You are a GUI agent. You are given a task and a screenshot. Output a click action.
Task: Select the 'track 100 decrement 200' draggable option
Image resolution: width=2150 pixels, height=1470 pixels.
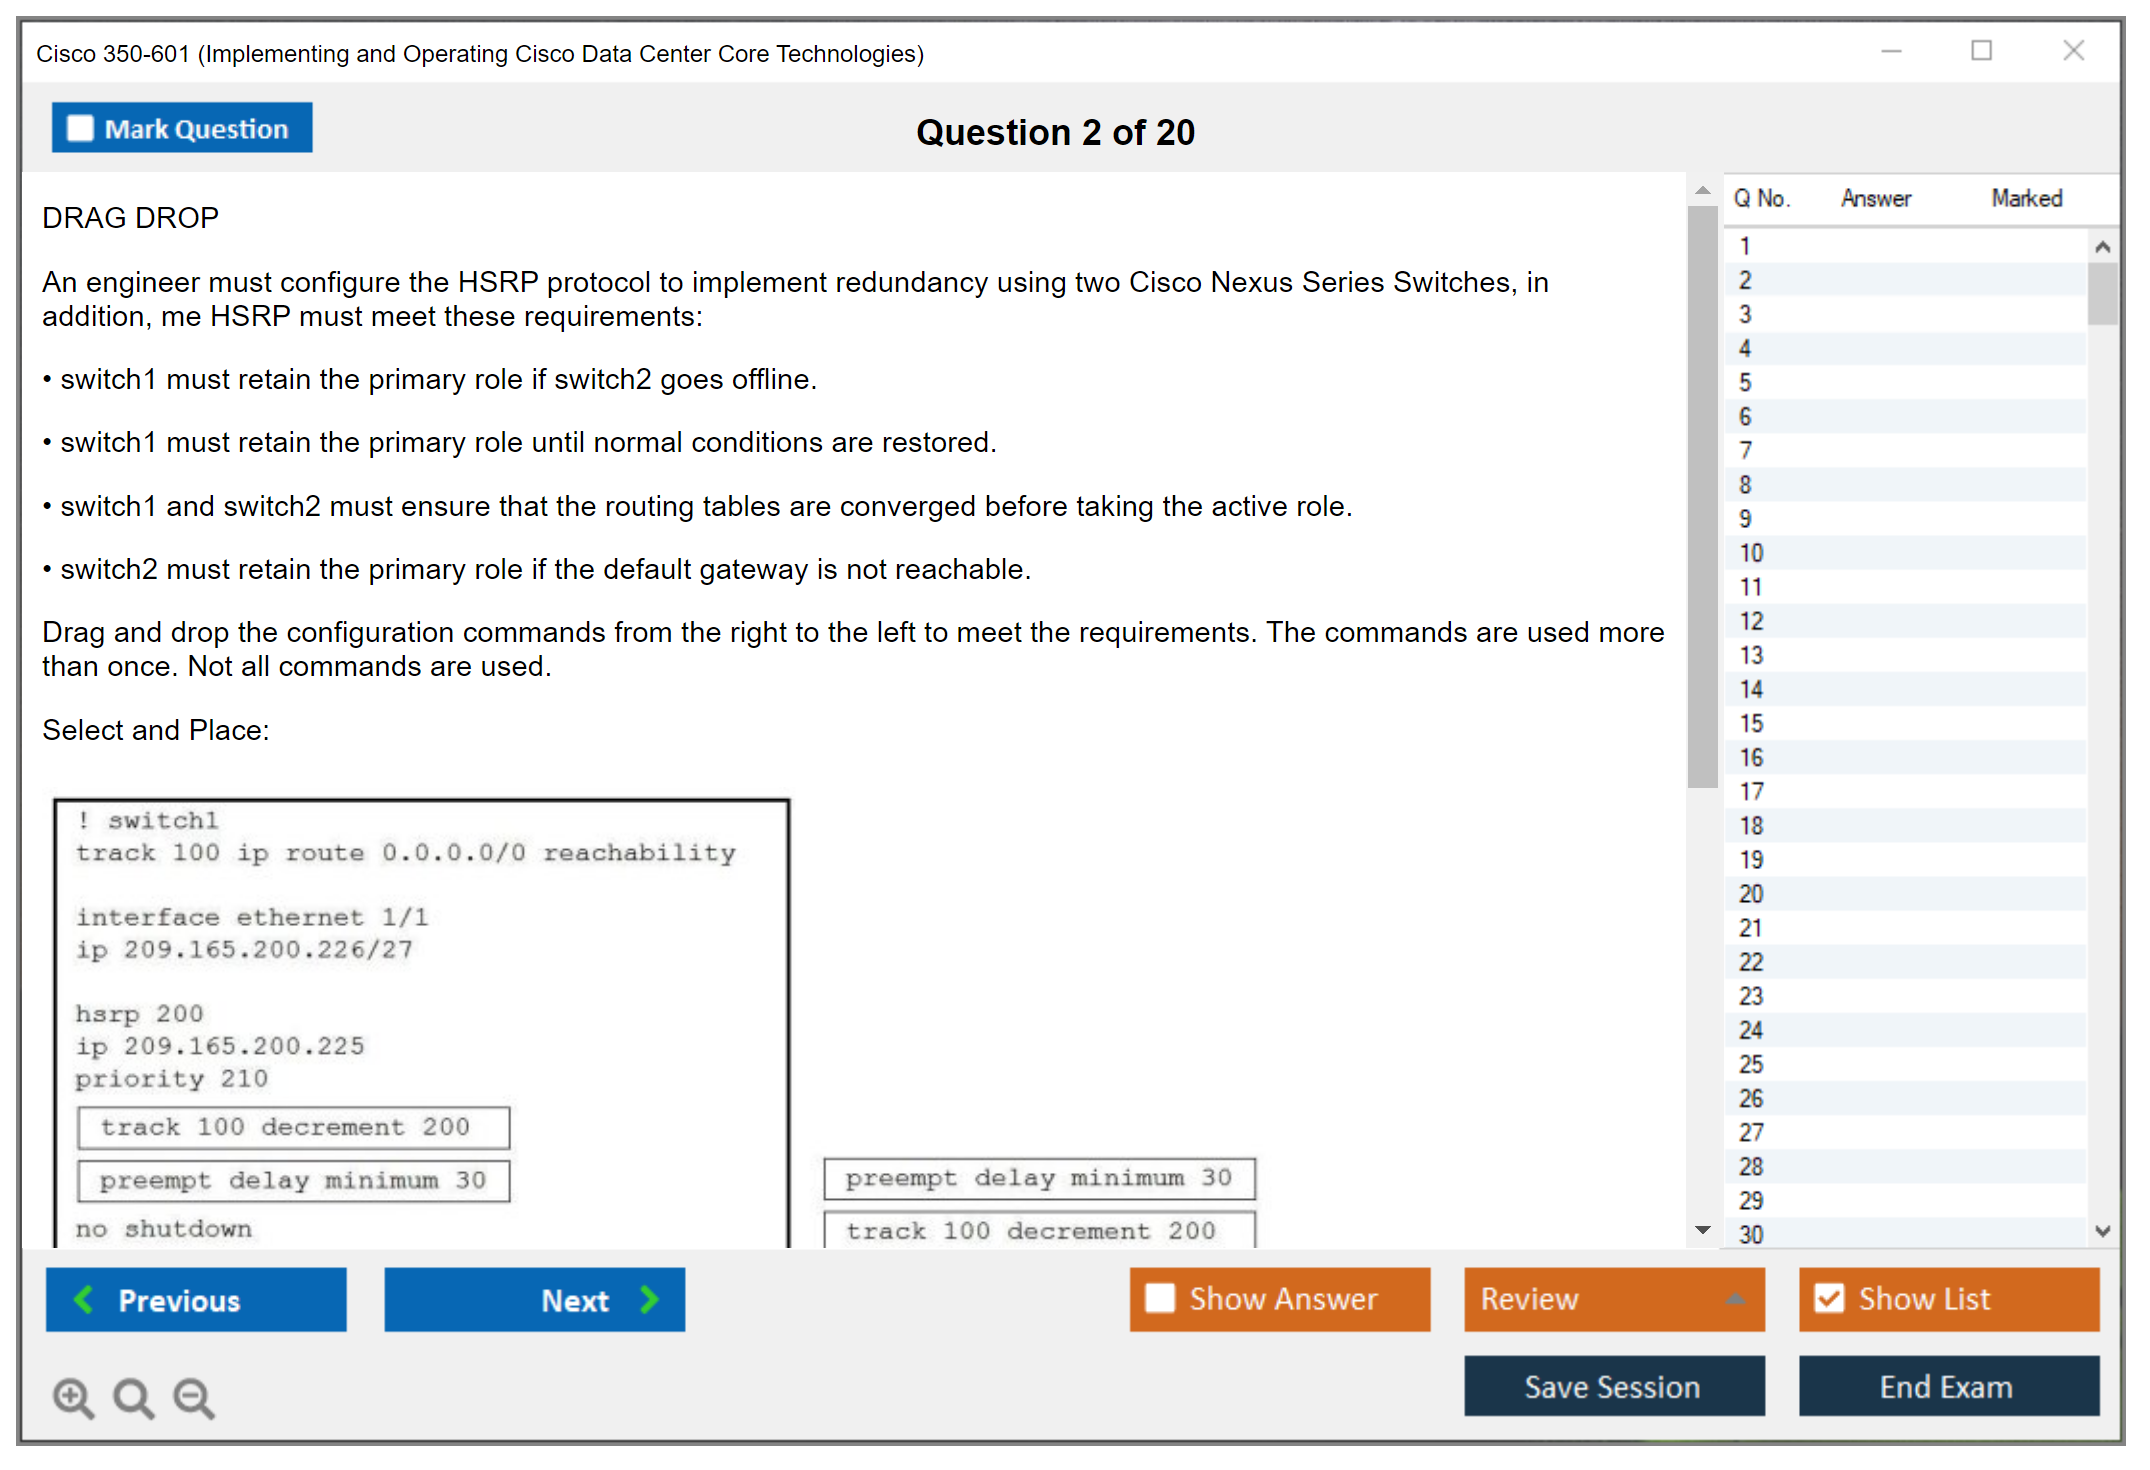1038,1230
